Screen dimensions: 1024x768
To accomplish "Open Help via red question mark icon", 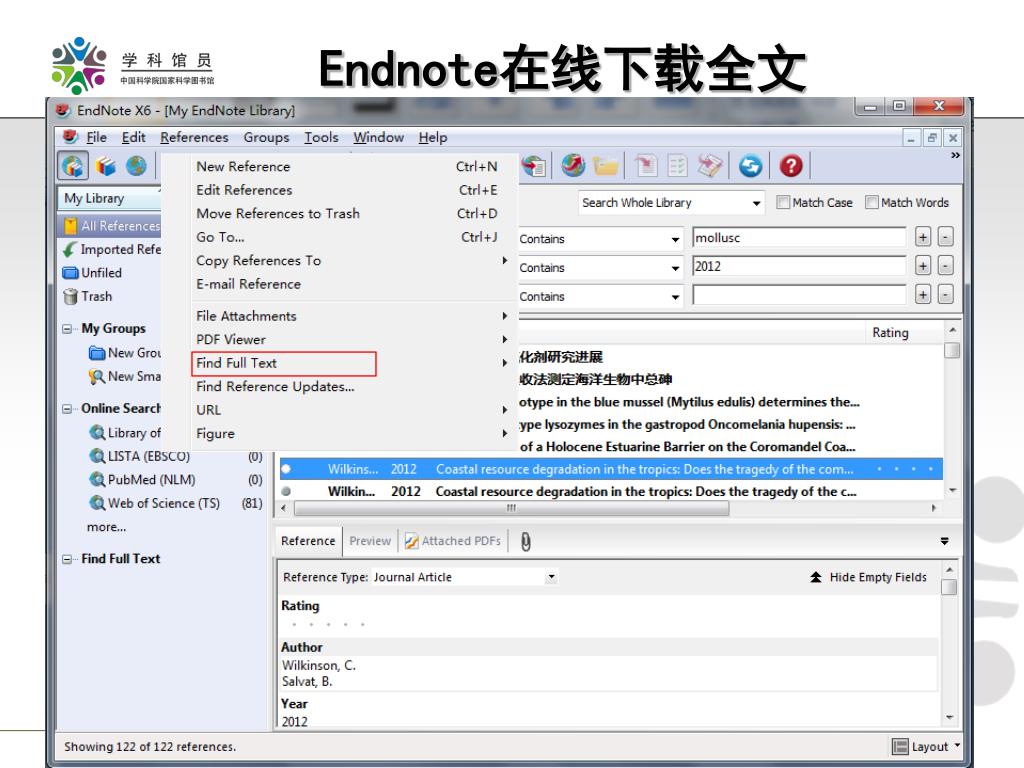I will pos(791,166).
